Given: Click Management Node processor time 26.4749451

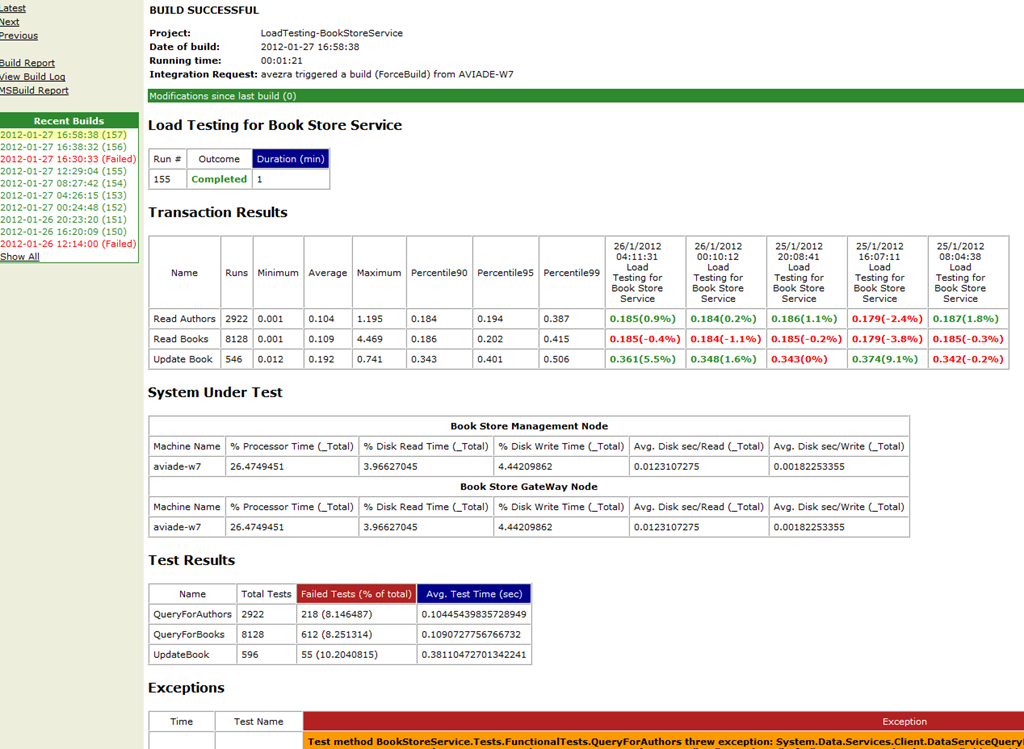Looking at the screenshot, I should (257, 466).
